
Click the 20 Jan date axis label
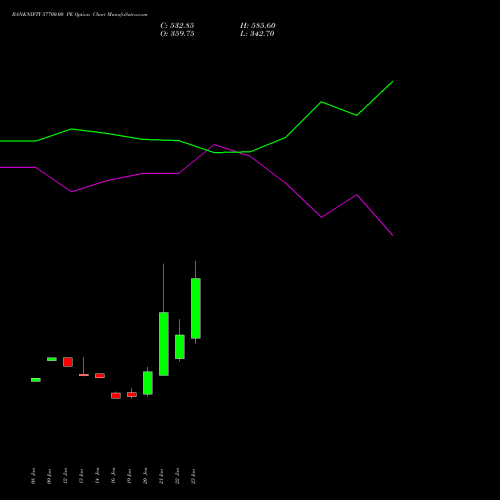coord(145,476)
